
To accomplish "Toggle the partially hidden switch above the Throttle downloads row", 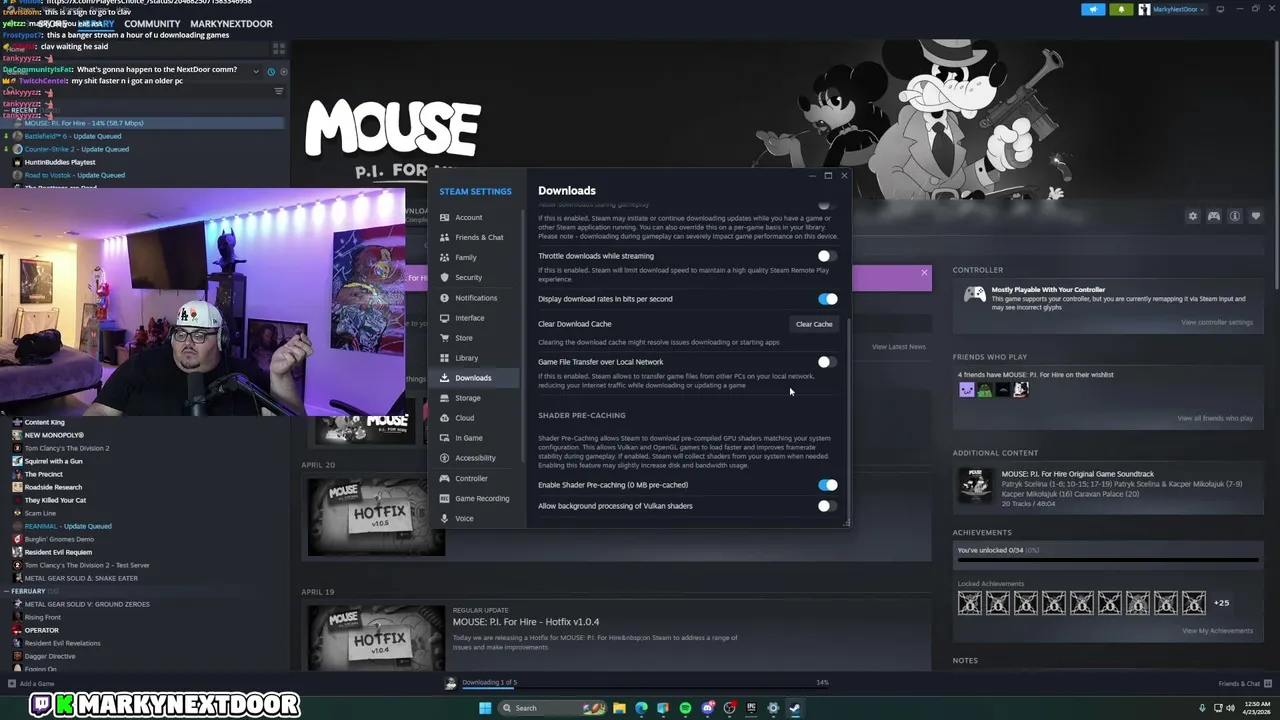I will pos(826,205).
